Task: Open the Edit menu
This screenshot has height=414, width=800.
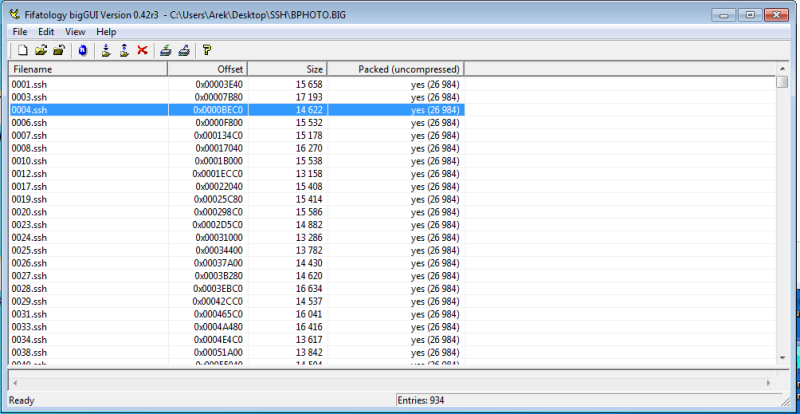Action: point(46,32)
